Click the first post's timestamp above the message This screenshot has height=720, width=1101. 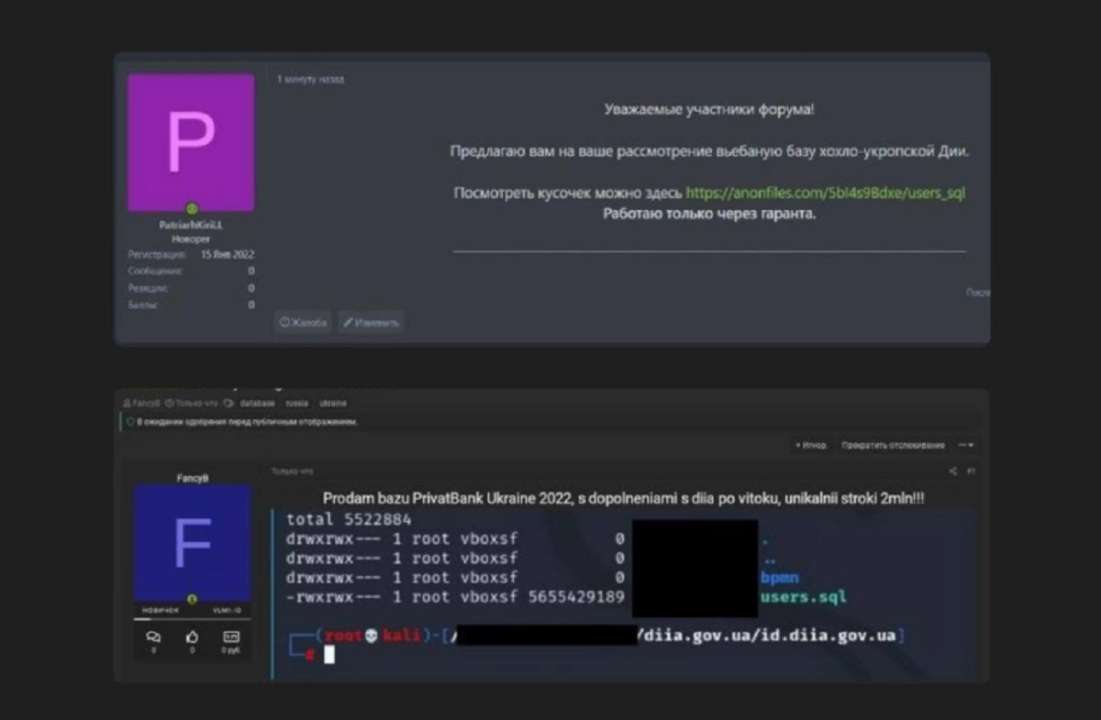click(x=310, y=79)
